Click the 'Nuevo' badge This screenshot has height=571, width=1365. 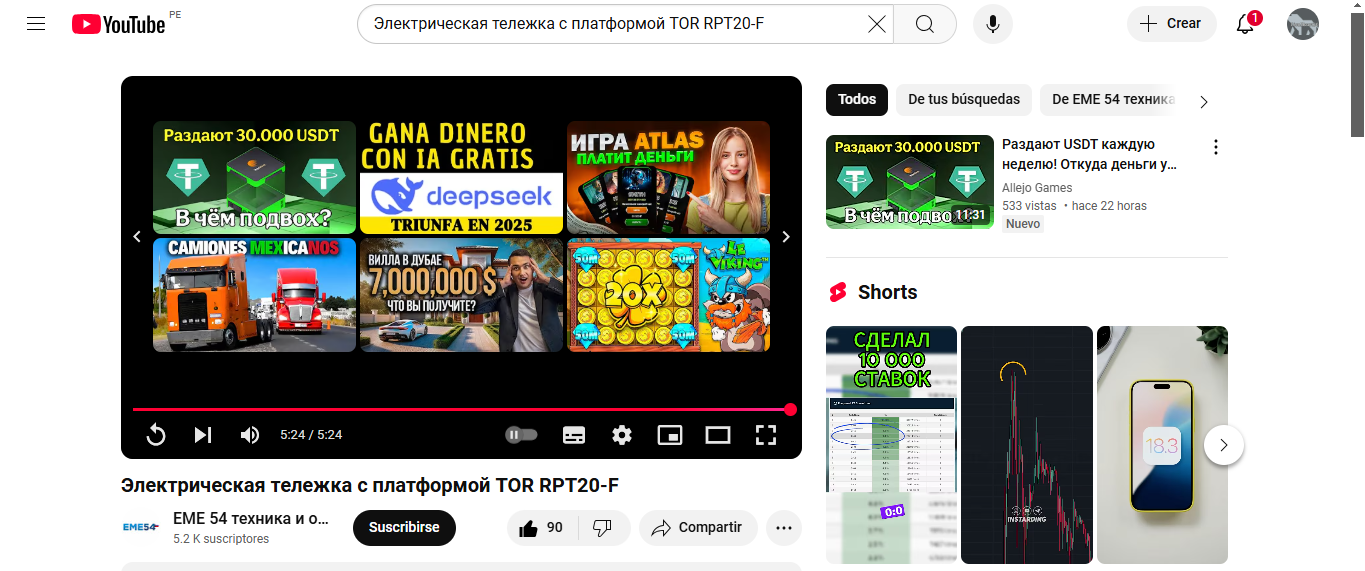1023,224
